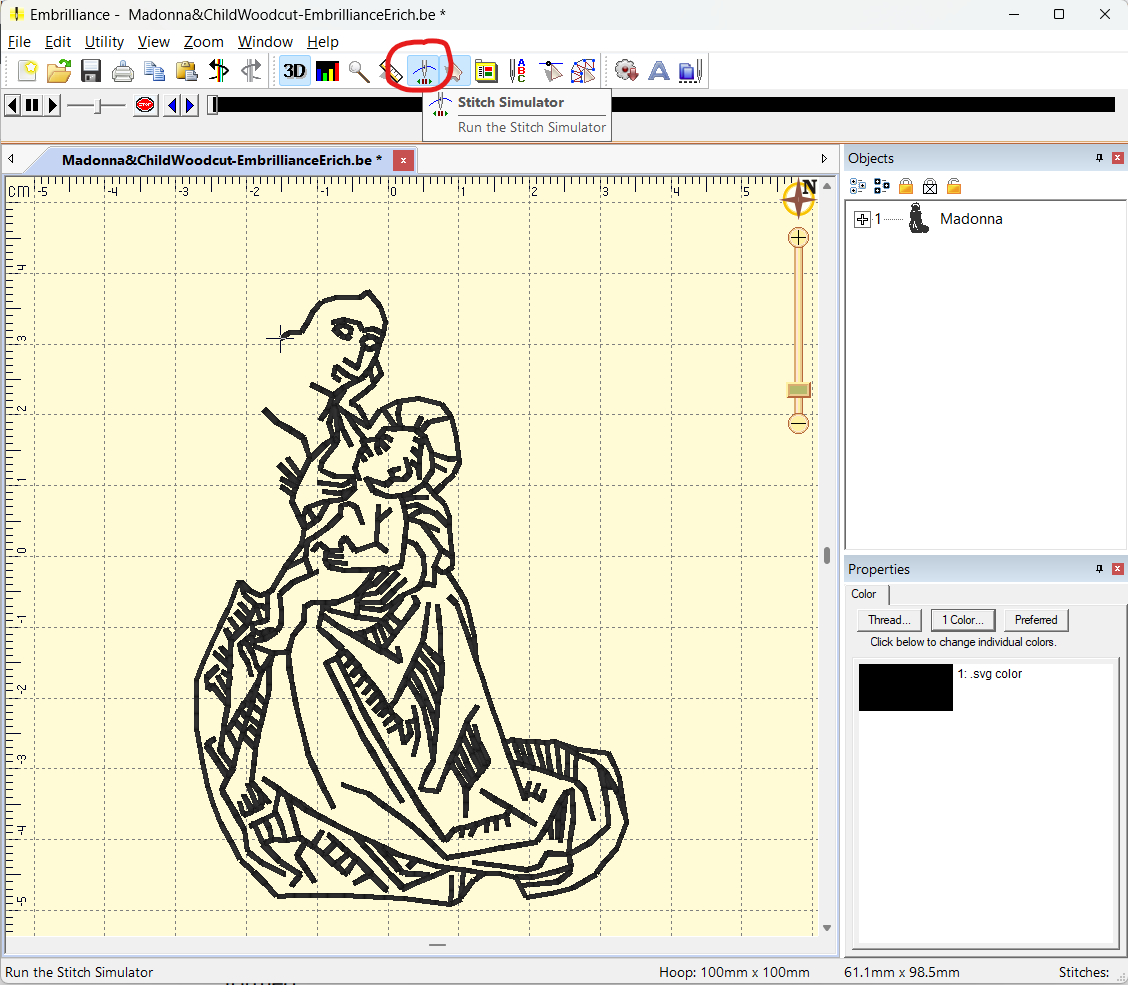Click the Save floppy disk icon
This screenshot has width=1128, height=985.
(91, 71)
